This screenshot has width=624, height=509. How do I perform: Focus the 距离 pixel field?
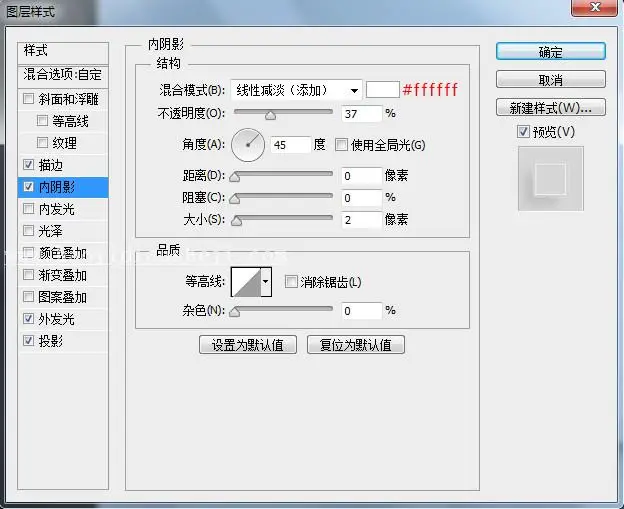click(361, 176)
